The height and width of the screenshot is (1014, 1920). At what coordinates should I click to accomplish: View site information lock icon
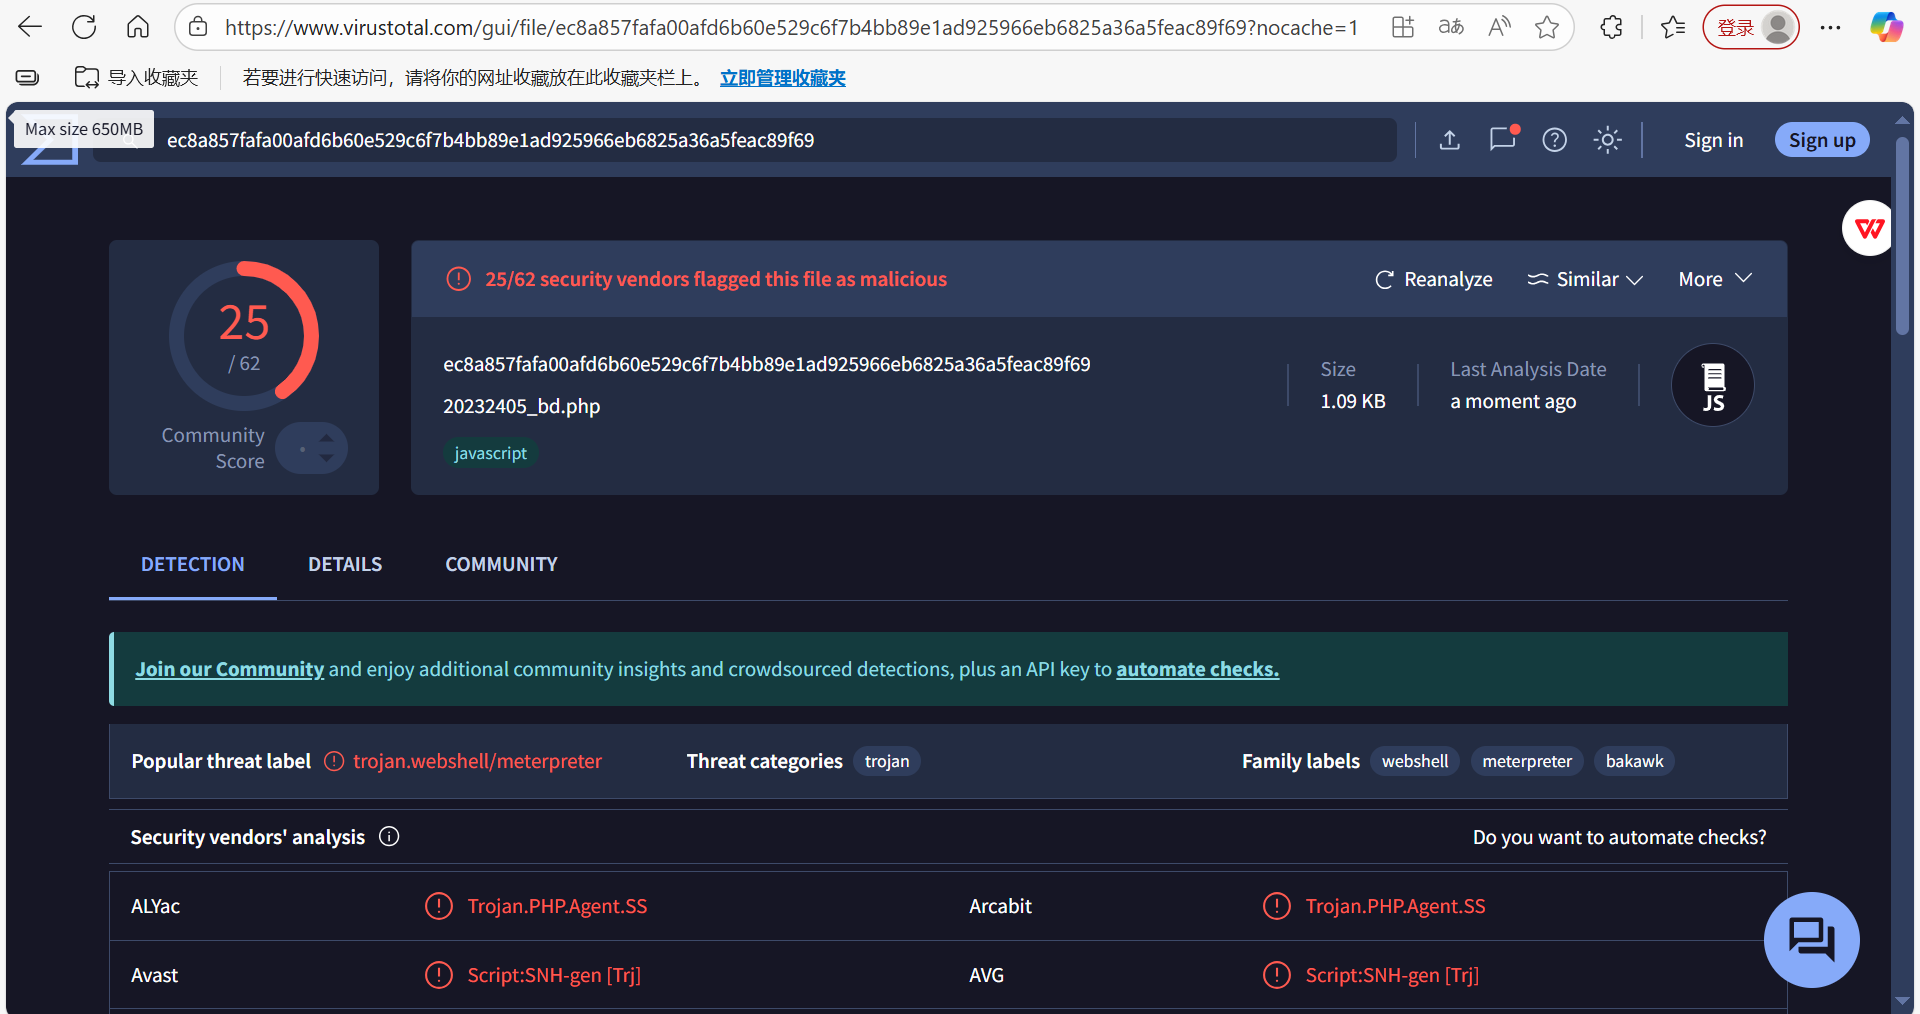pos(199,27)
